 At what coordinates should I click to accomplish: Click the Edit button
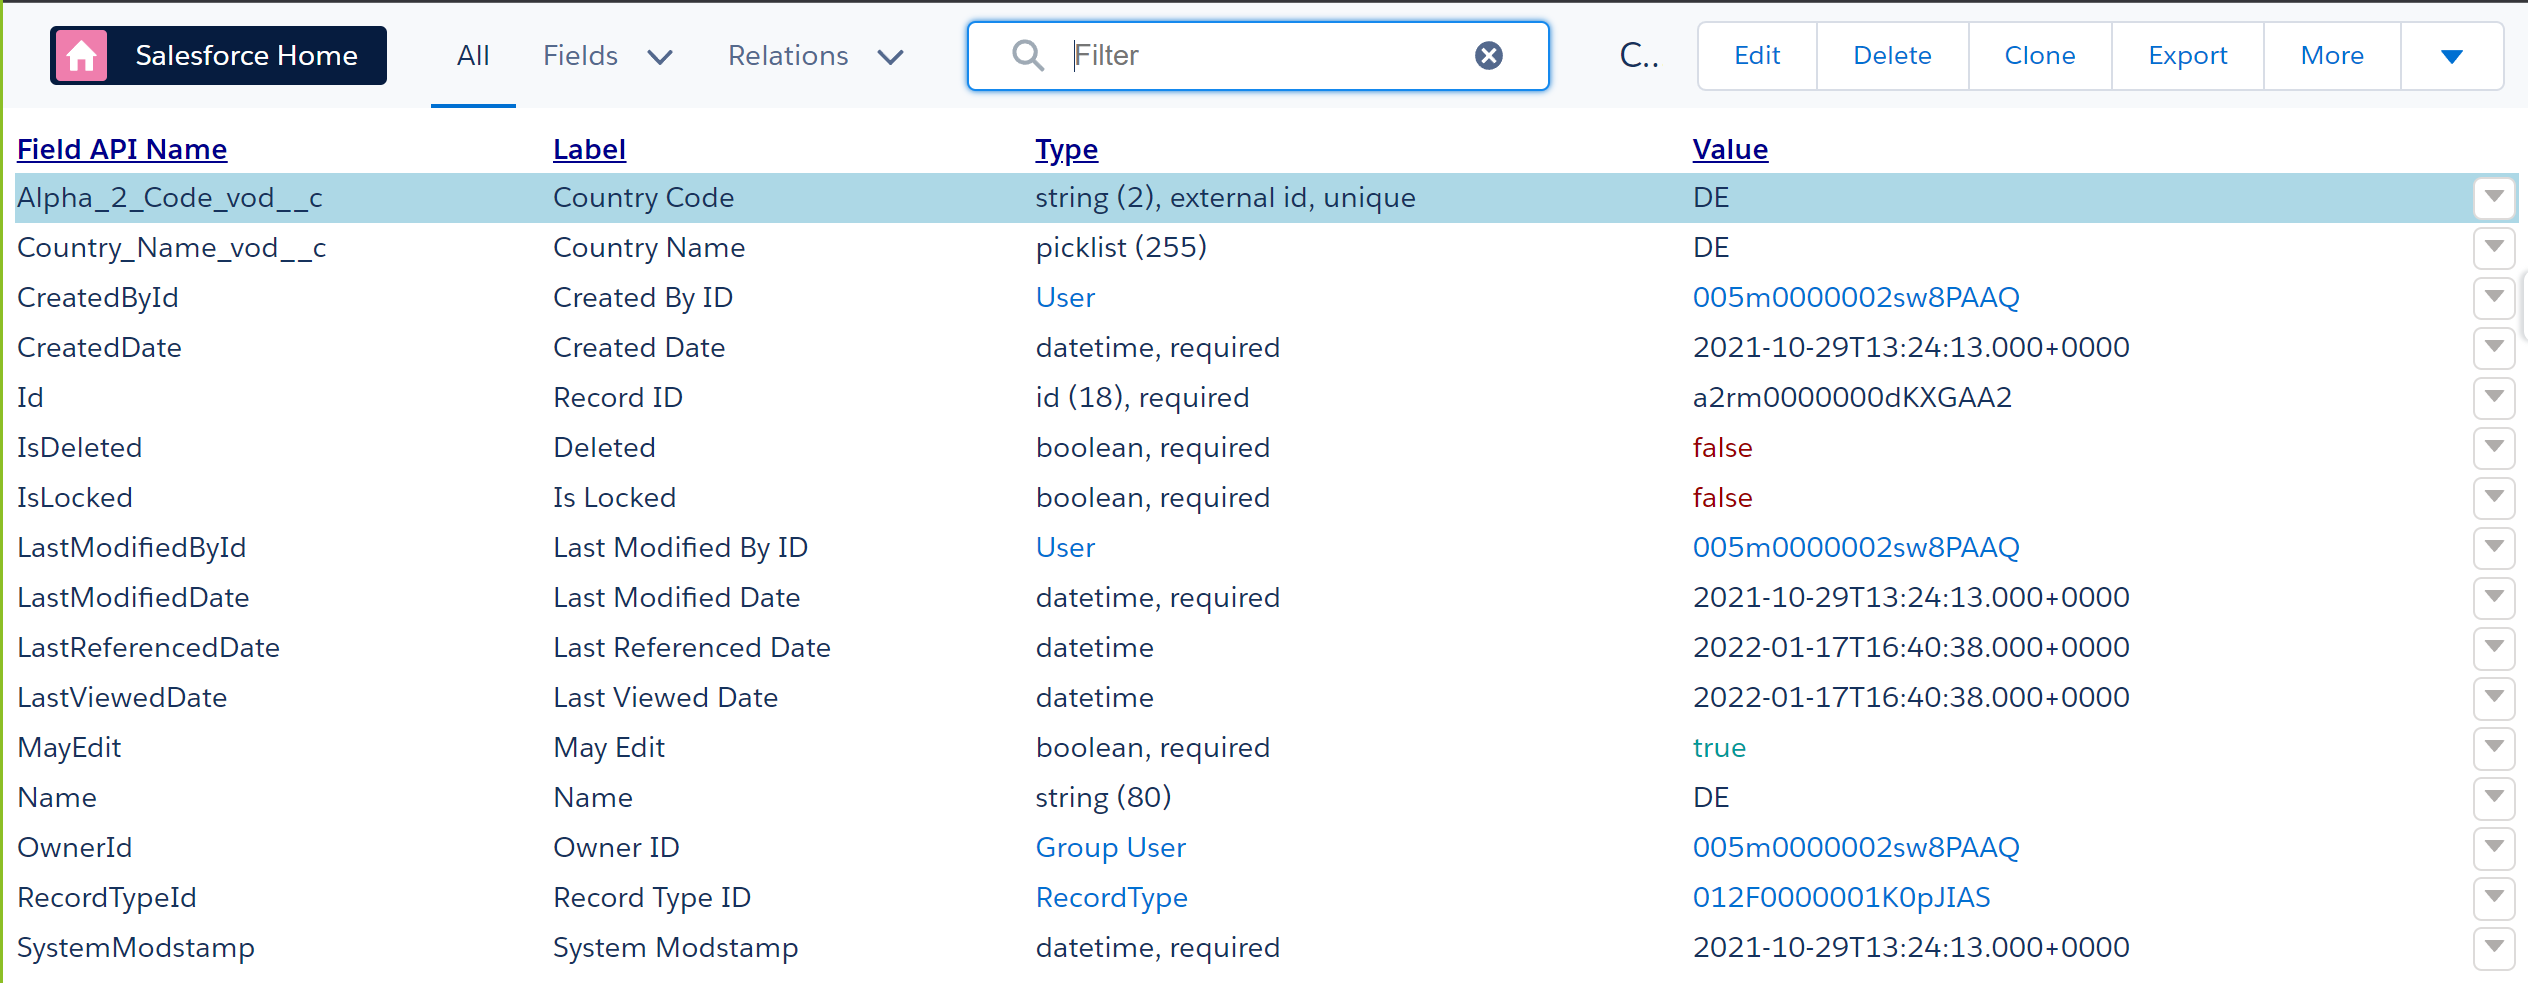[1757, 56]
